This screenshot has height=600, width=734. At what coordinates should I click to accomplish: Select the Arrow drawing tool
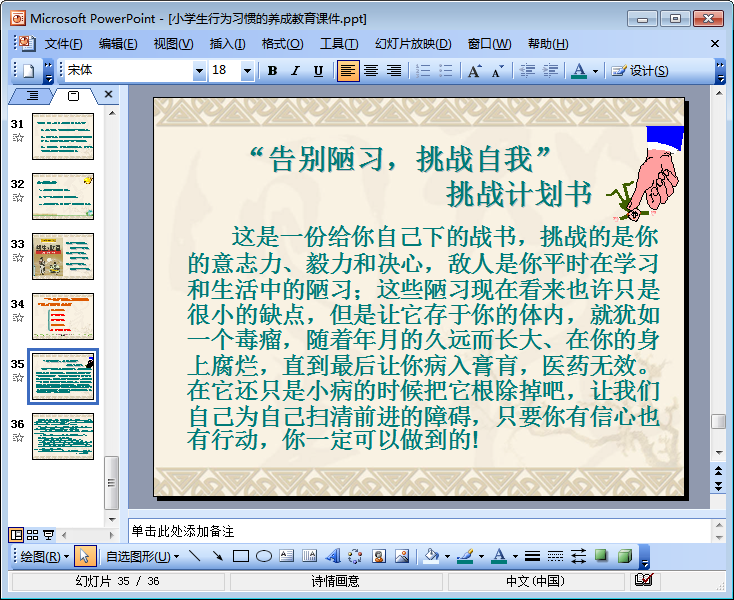coord(218,556)
